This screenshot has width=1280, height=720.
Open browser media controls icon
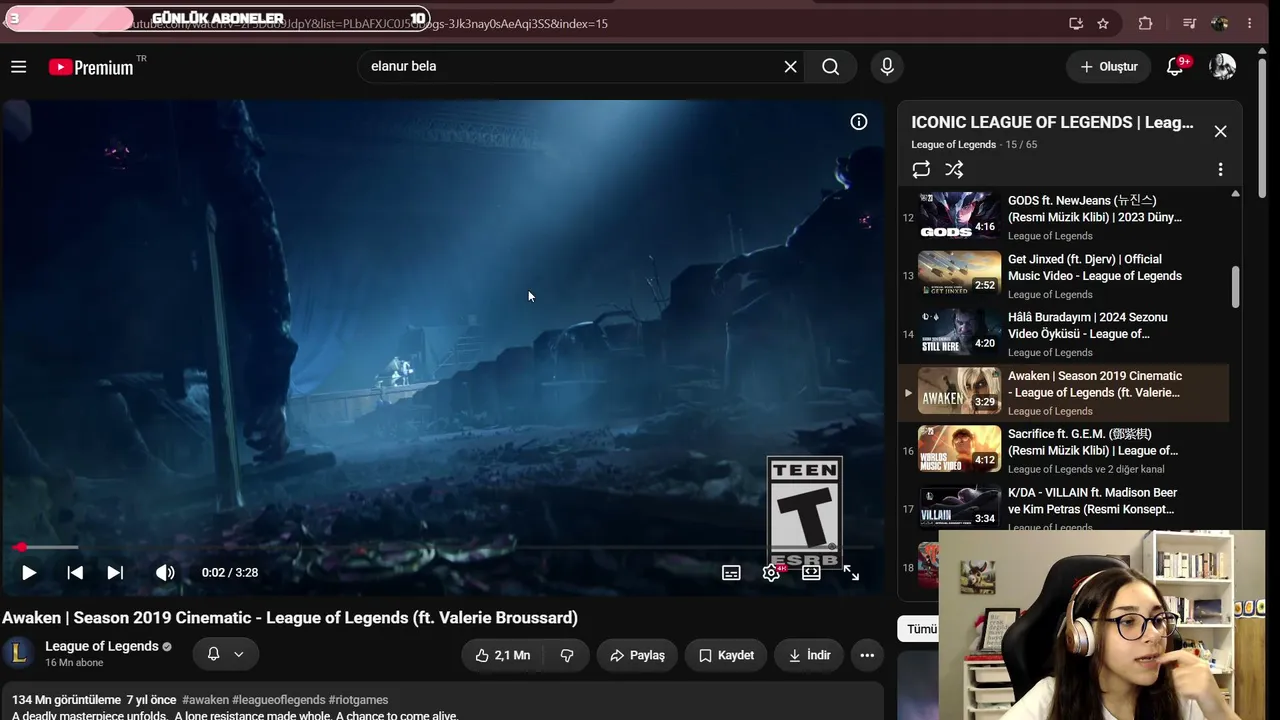tap(1189, 23)
